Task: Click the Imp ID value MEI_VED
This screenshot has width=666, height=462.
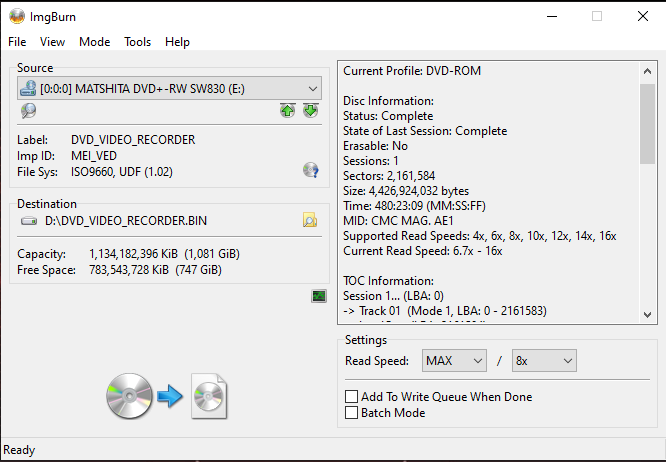Action: [94, 156]
